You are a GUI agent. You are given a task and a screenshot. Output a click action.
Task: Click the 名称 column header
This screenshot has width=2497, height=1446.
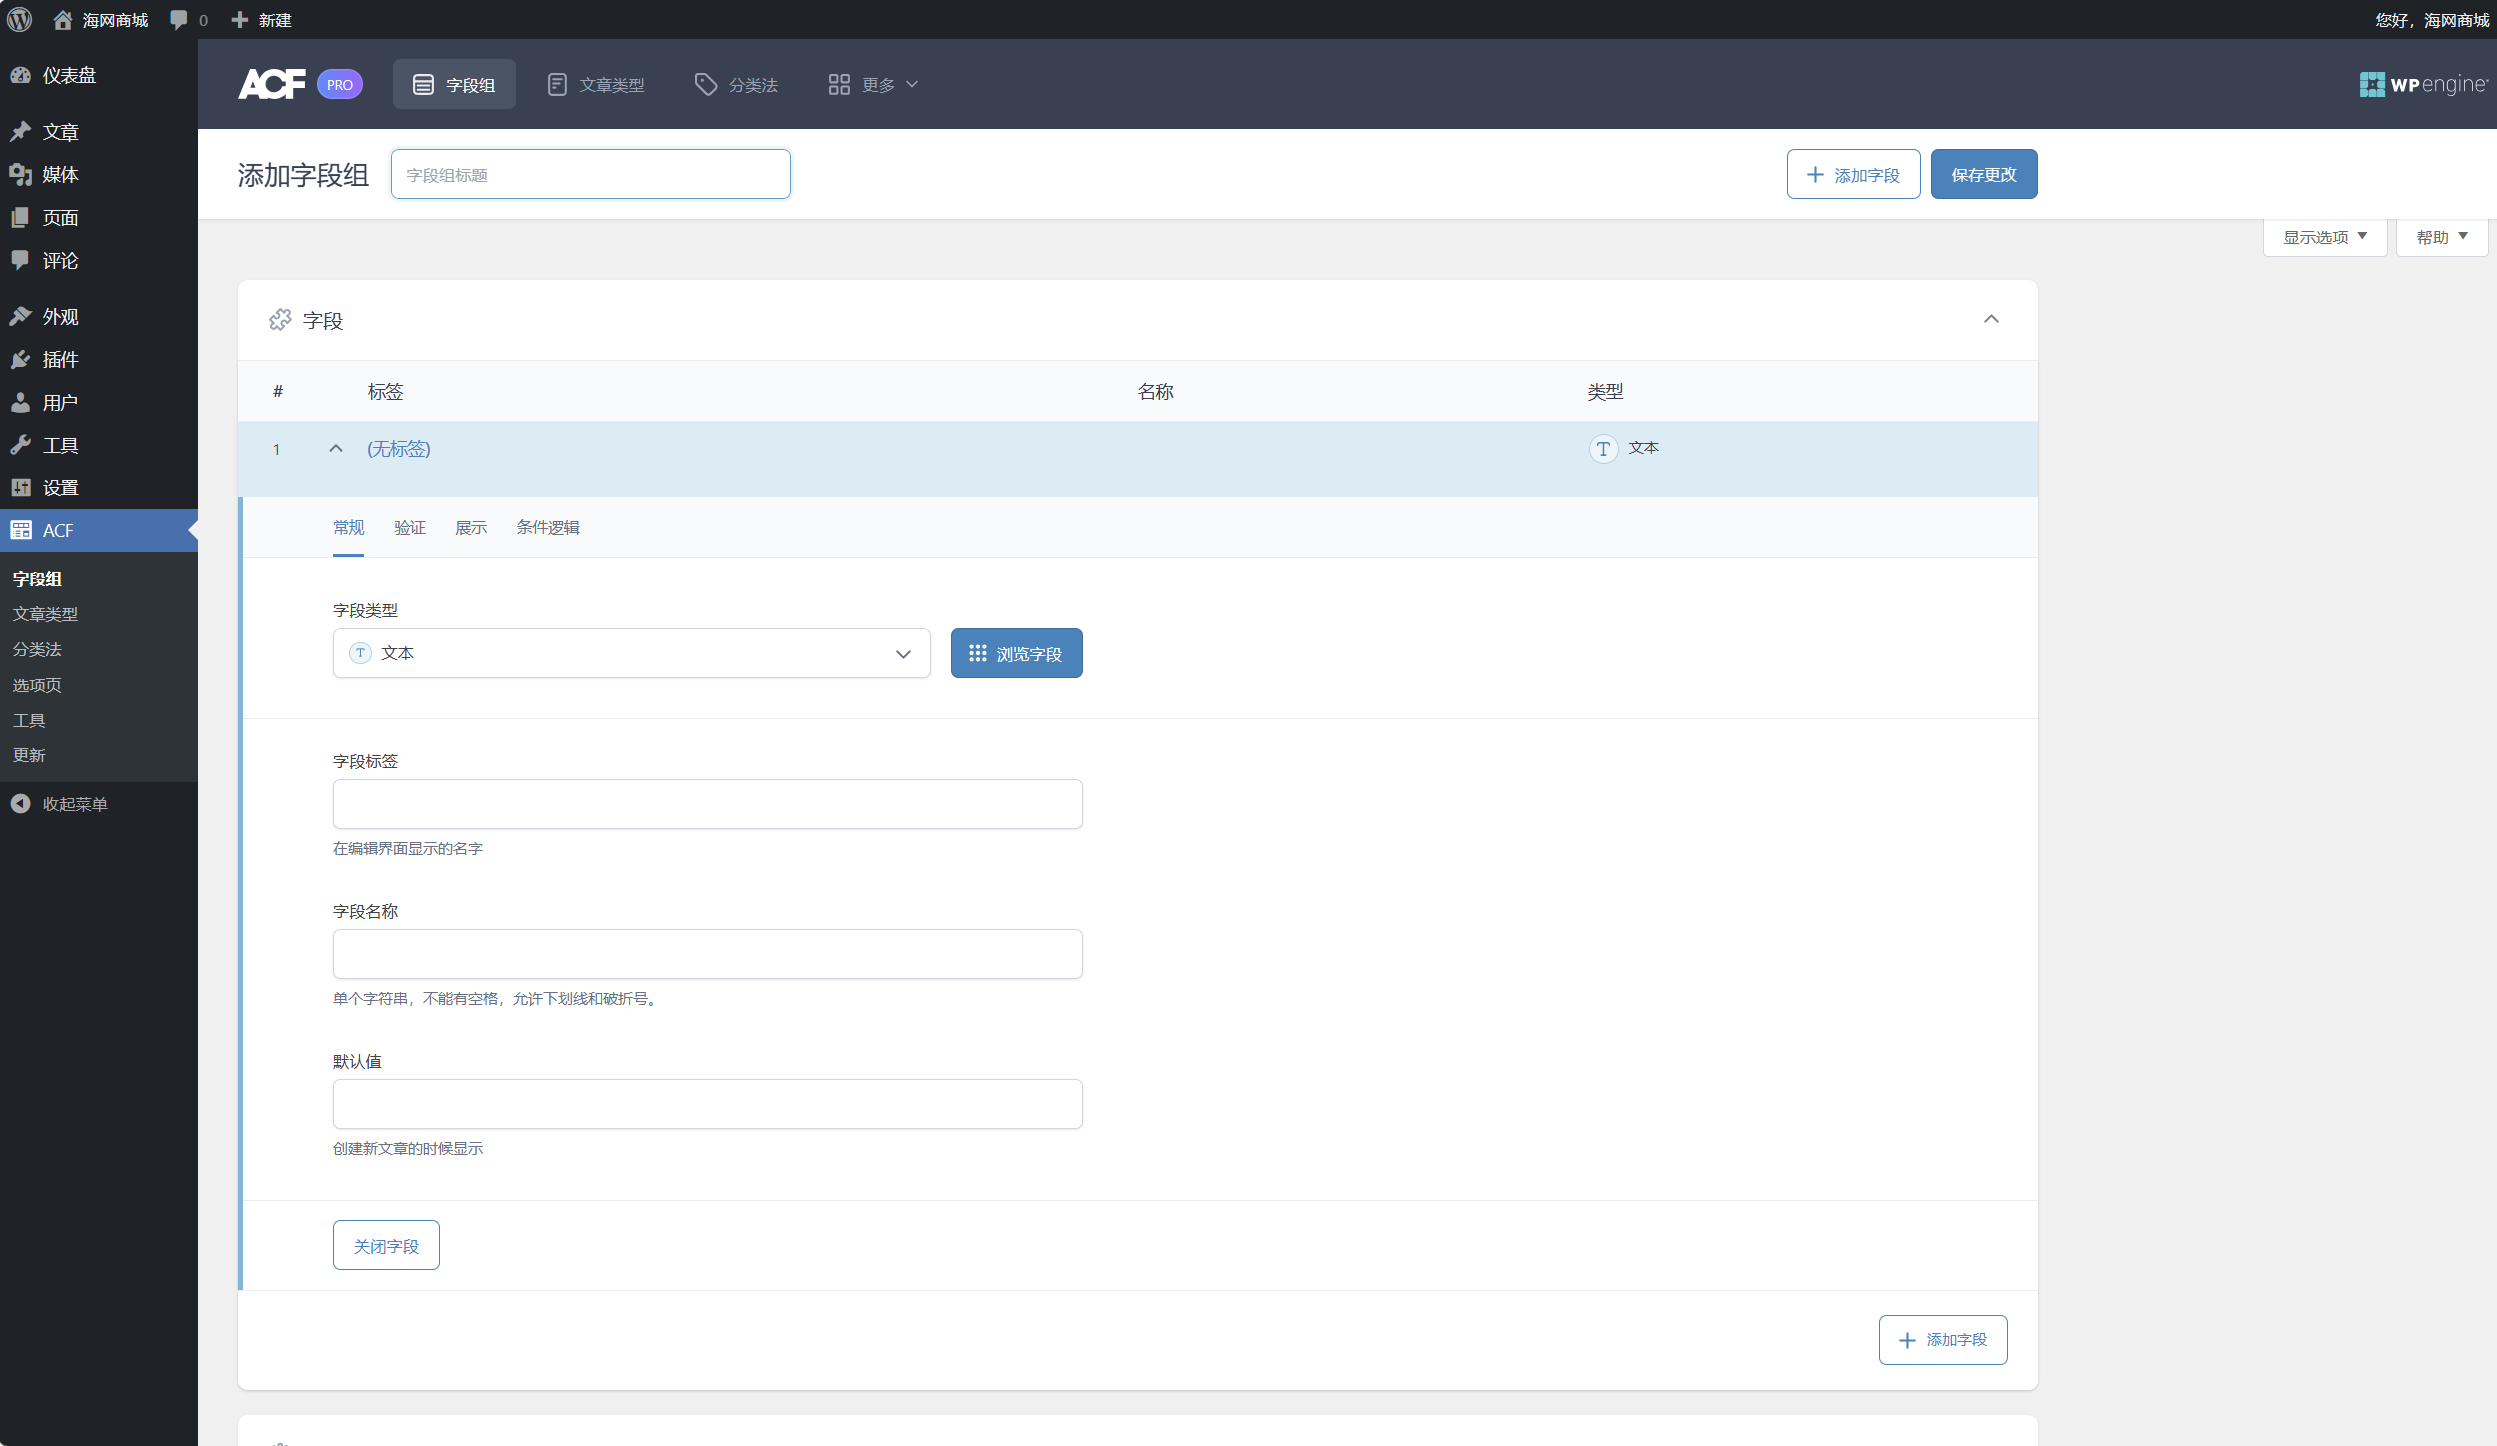tap(1155, 392)
